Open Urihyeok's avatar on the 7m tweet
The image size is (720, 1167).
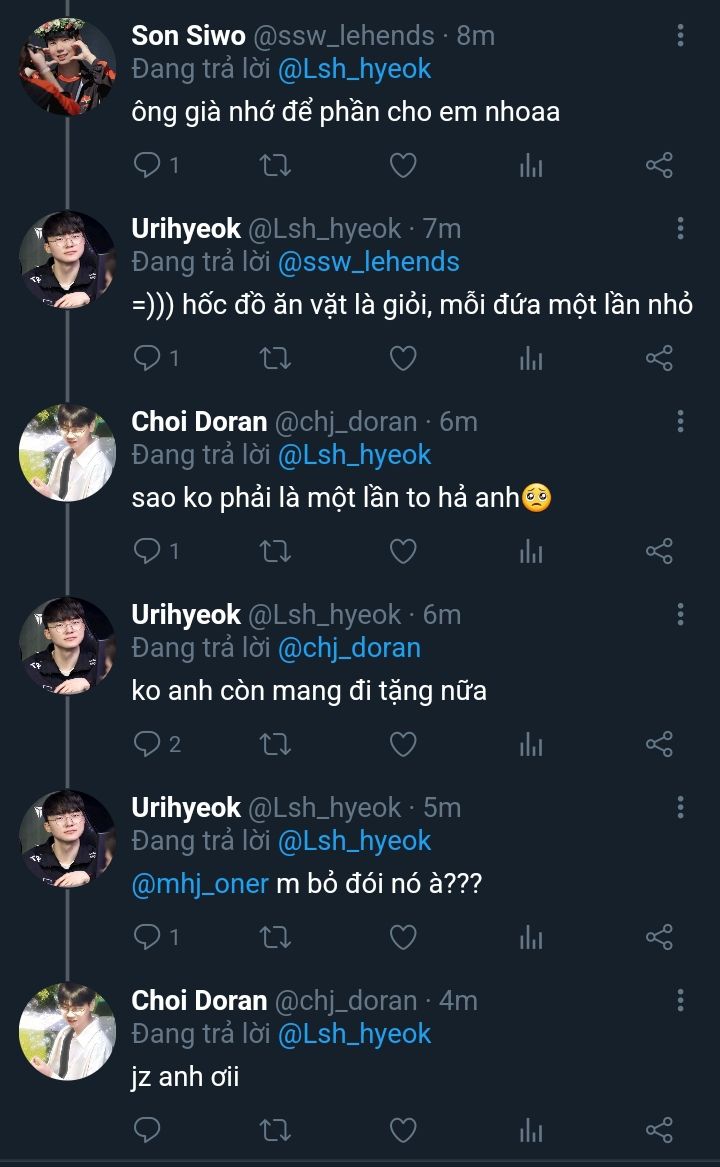pos(67,260)
